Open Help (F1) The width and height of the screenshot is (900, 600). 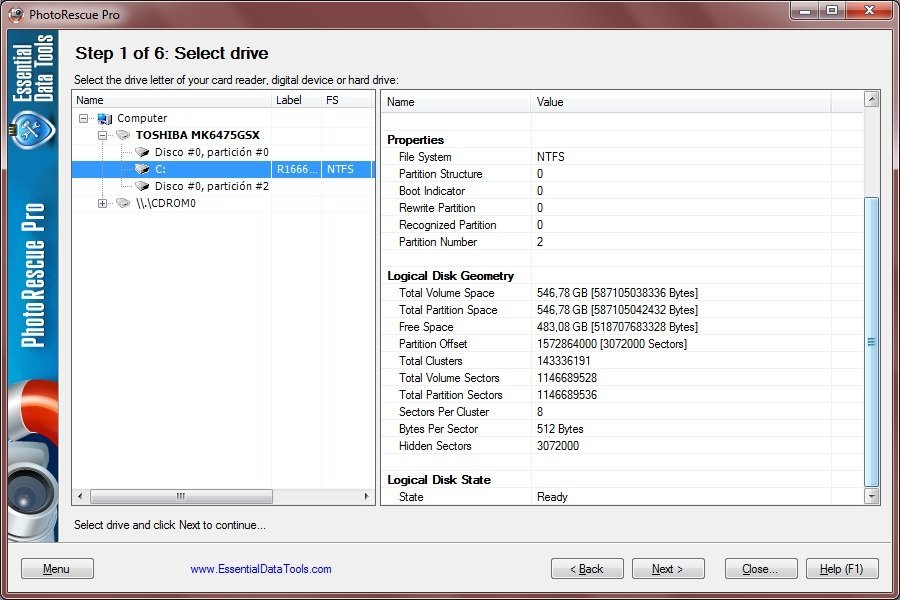[x=842, y=568]
